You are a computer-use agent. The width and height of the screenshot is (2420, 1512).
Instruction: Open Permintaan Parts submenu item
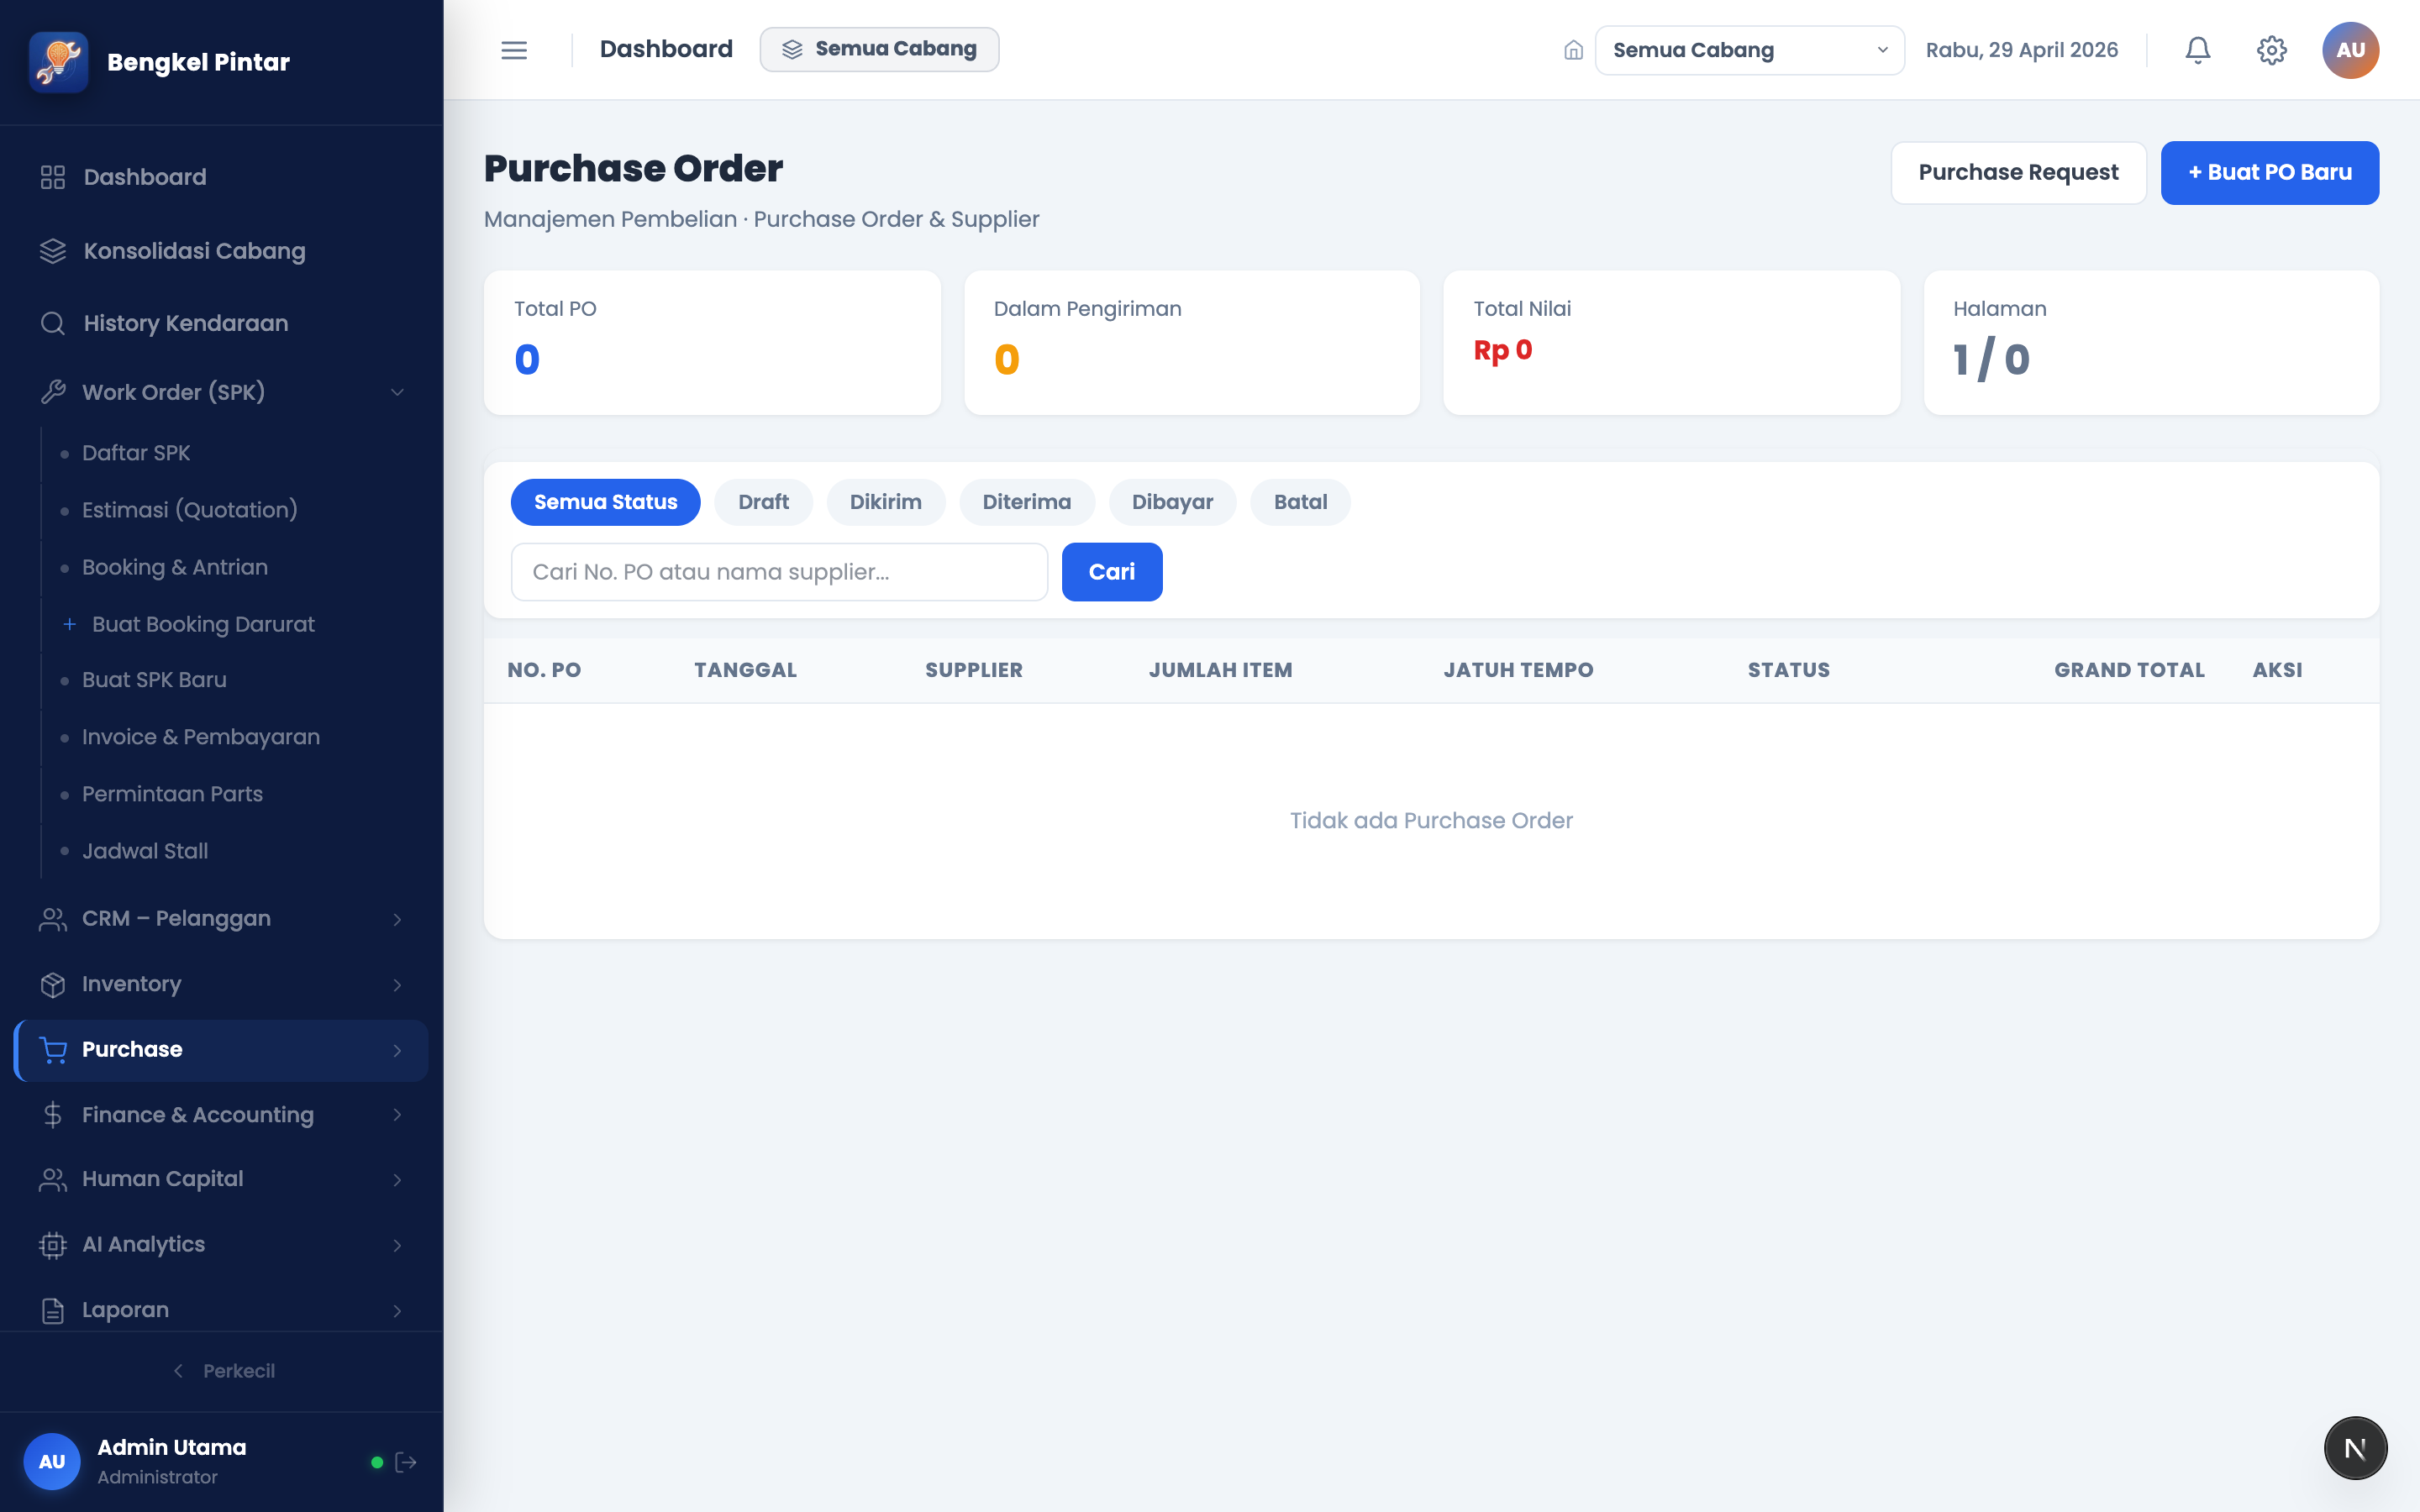172,794
